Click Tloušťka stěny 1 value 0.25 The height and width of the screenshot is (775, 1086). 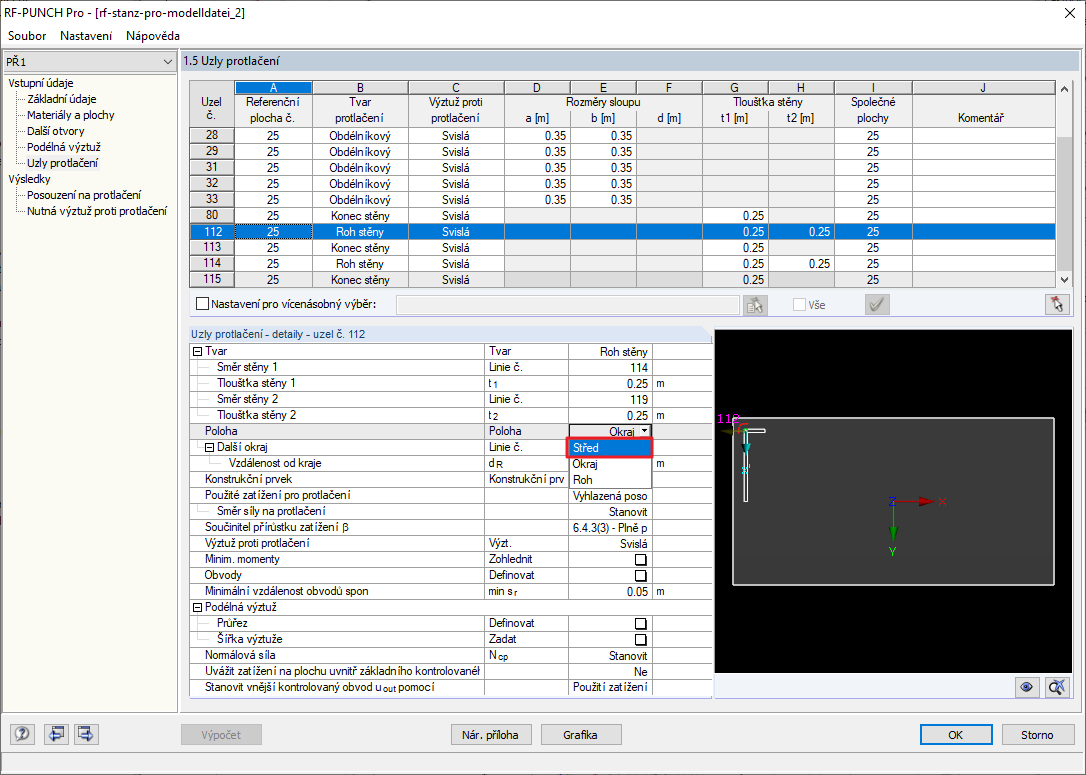tap(609, 384)
